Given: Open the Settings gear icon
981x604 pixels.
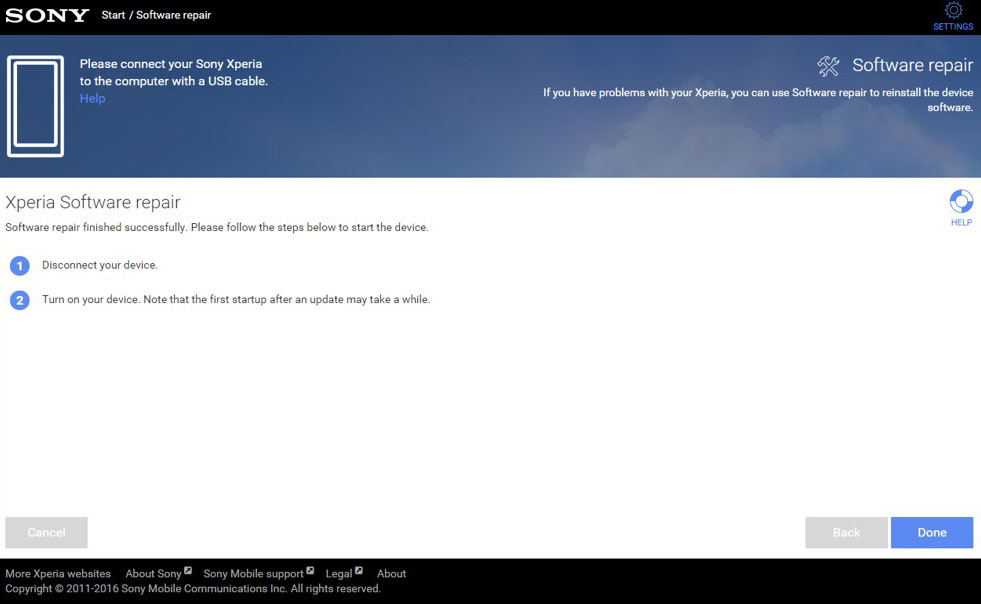Looking at the screenshot, I should (953, 11).
